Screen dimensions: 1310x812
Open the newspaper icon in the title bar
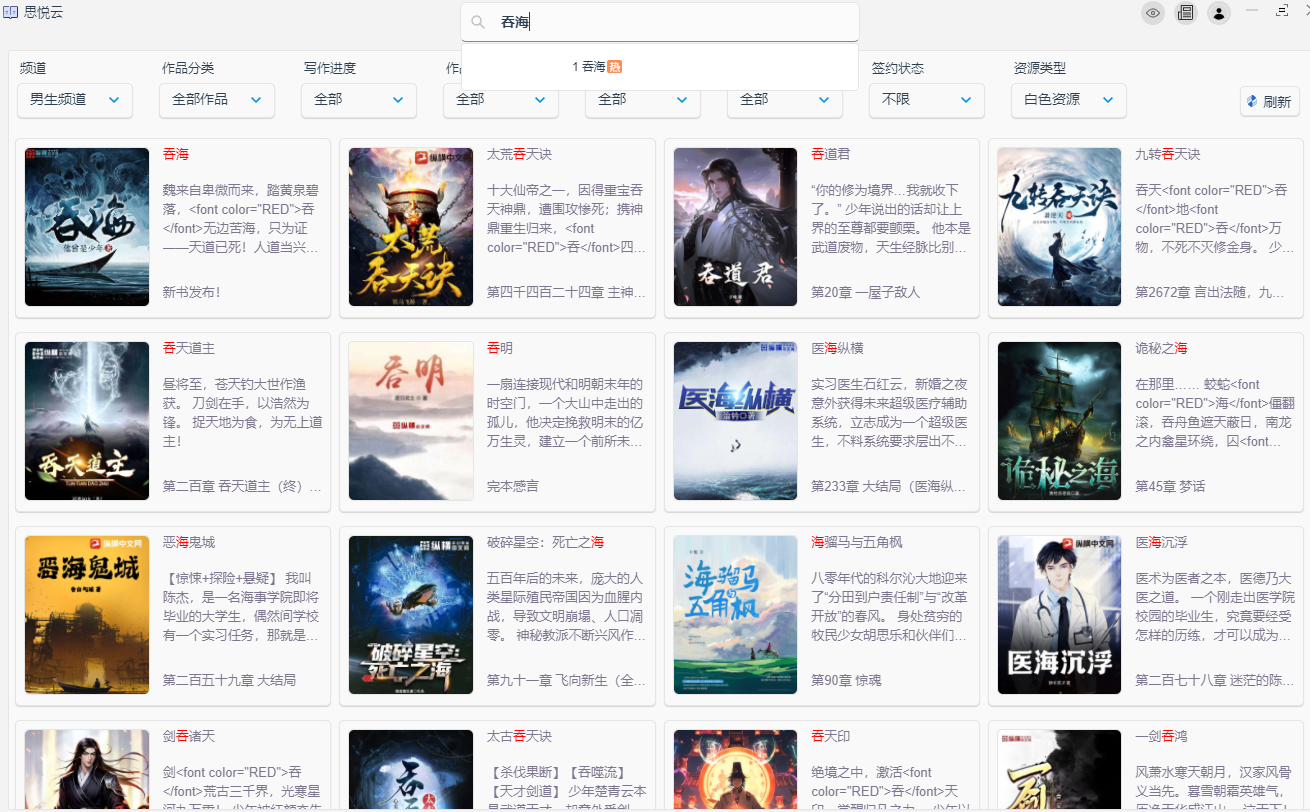click(x=1186, y=13)
